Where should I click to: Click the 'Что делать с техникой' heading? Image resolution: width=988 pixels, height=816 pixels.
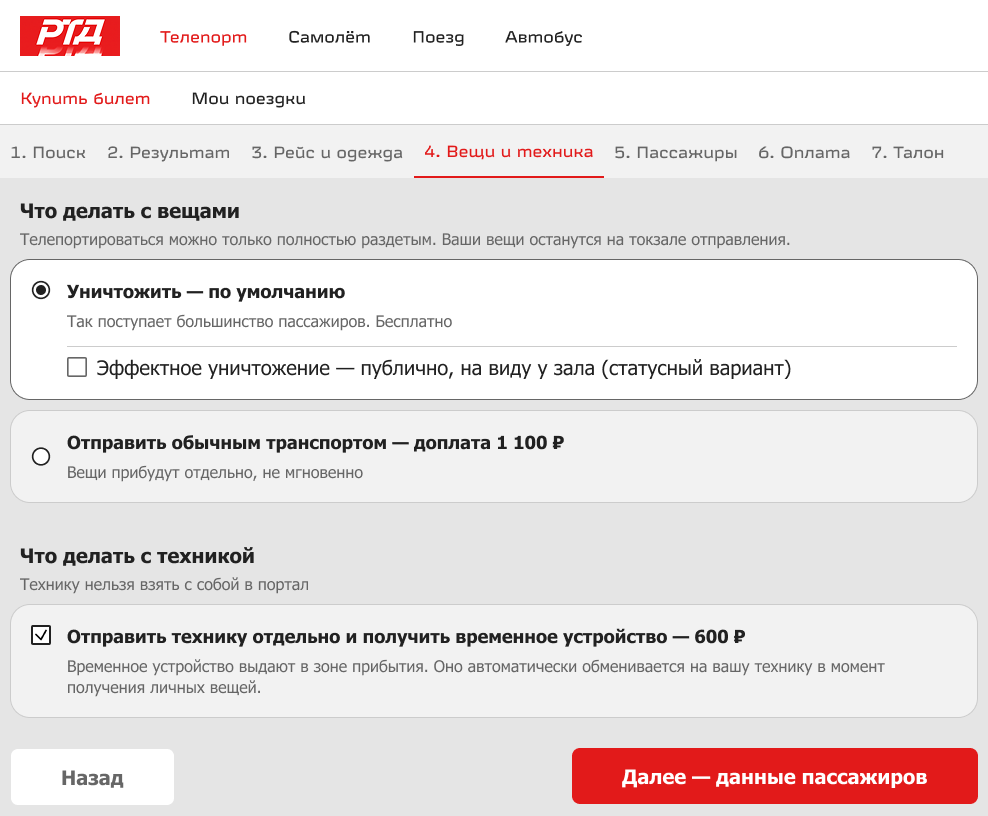coord(137,556)
